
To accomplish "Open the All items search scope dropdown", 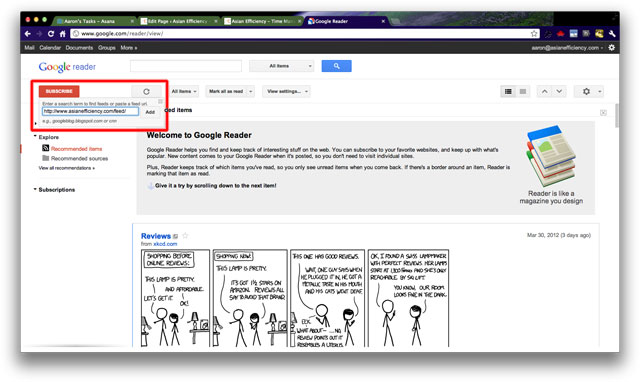I will [x=282, y=66].
